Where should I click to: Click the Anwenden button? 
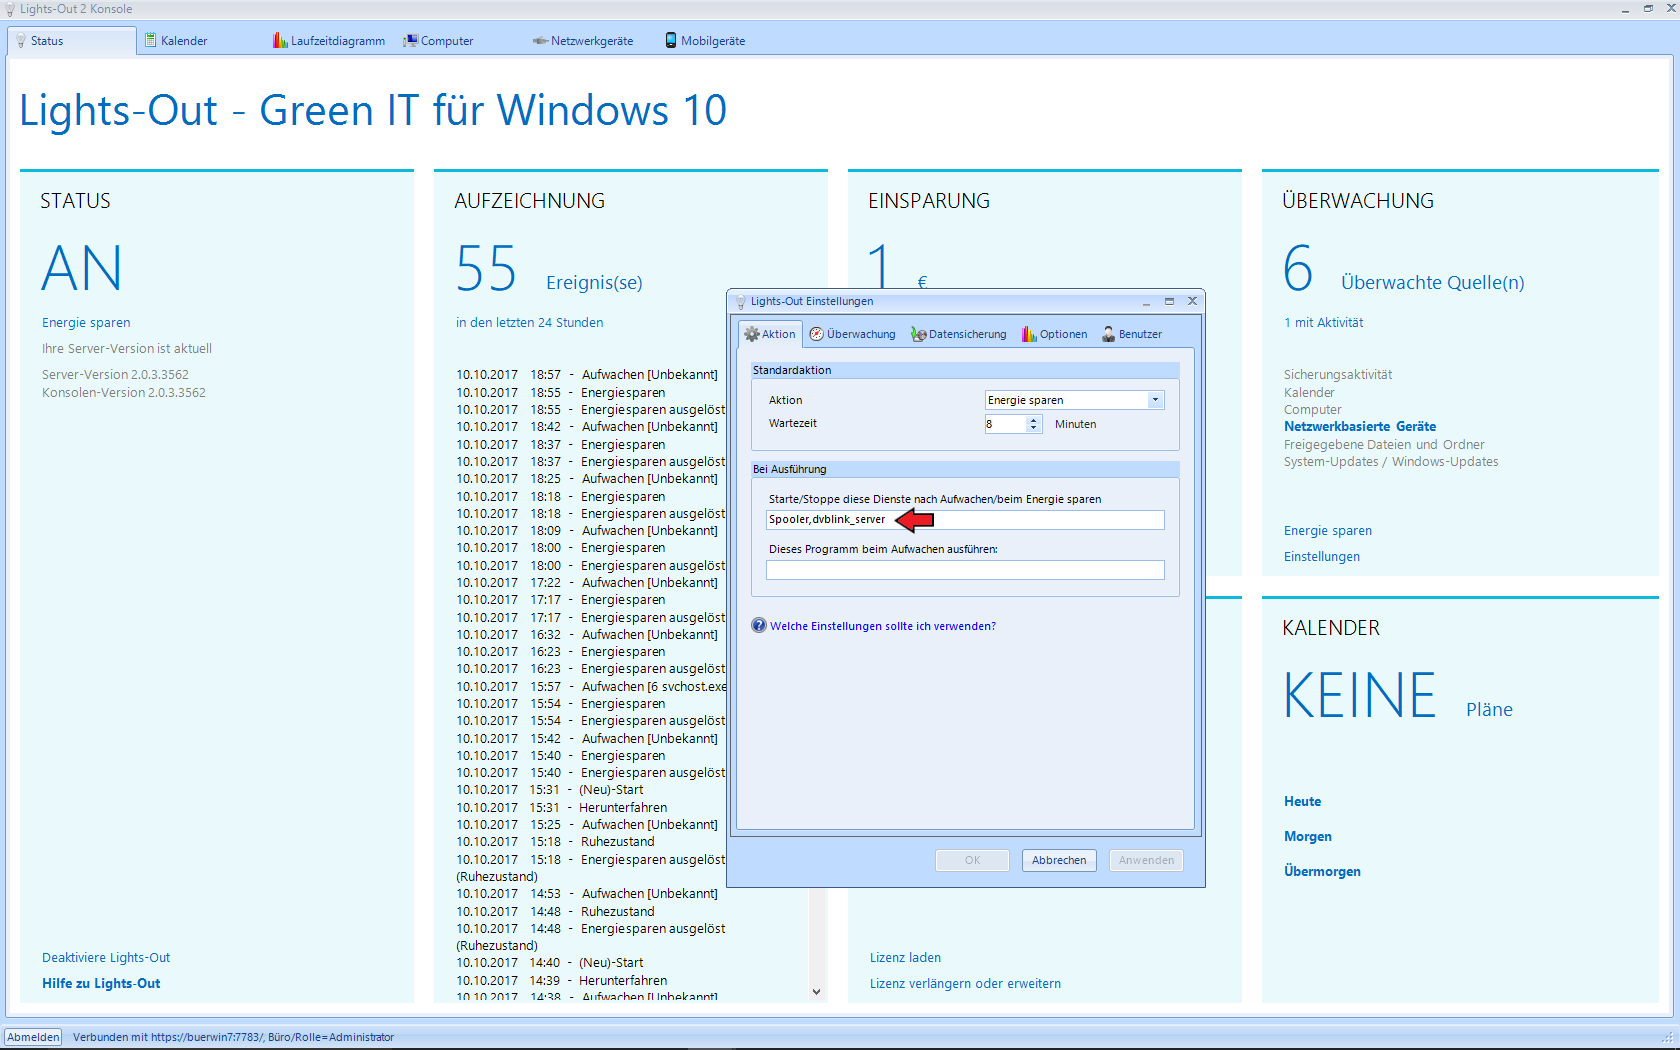coord(1146,860)
